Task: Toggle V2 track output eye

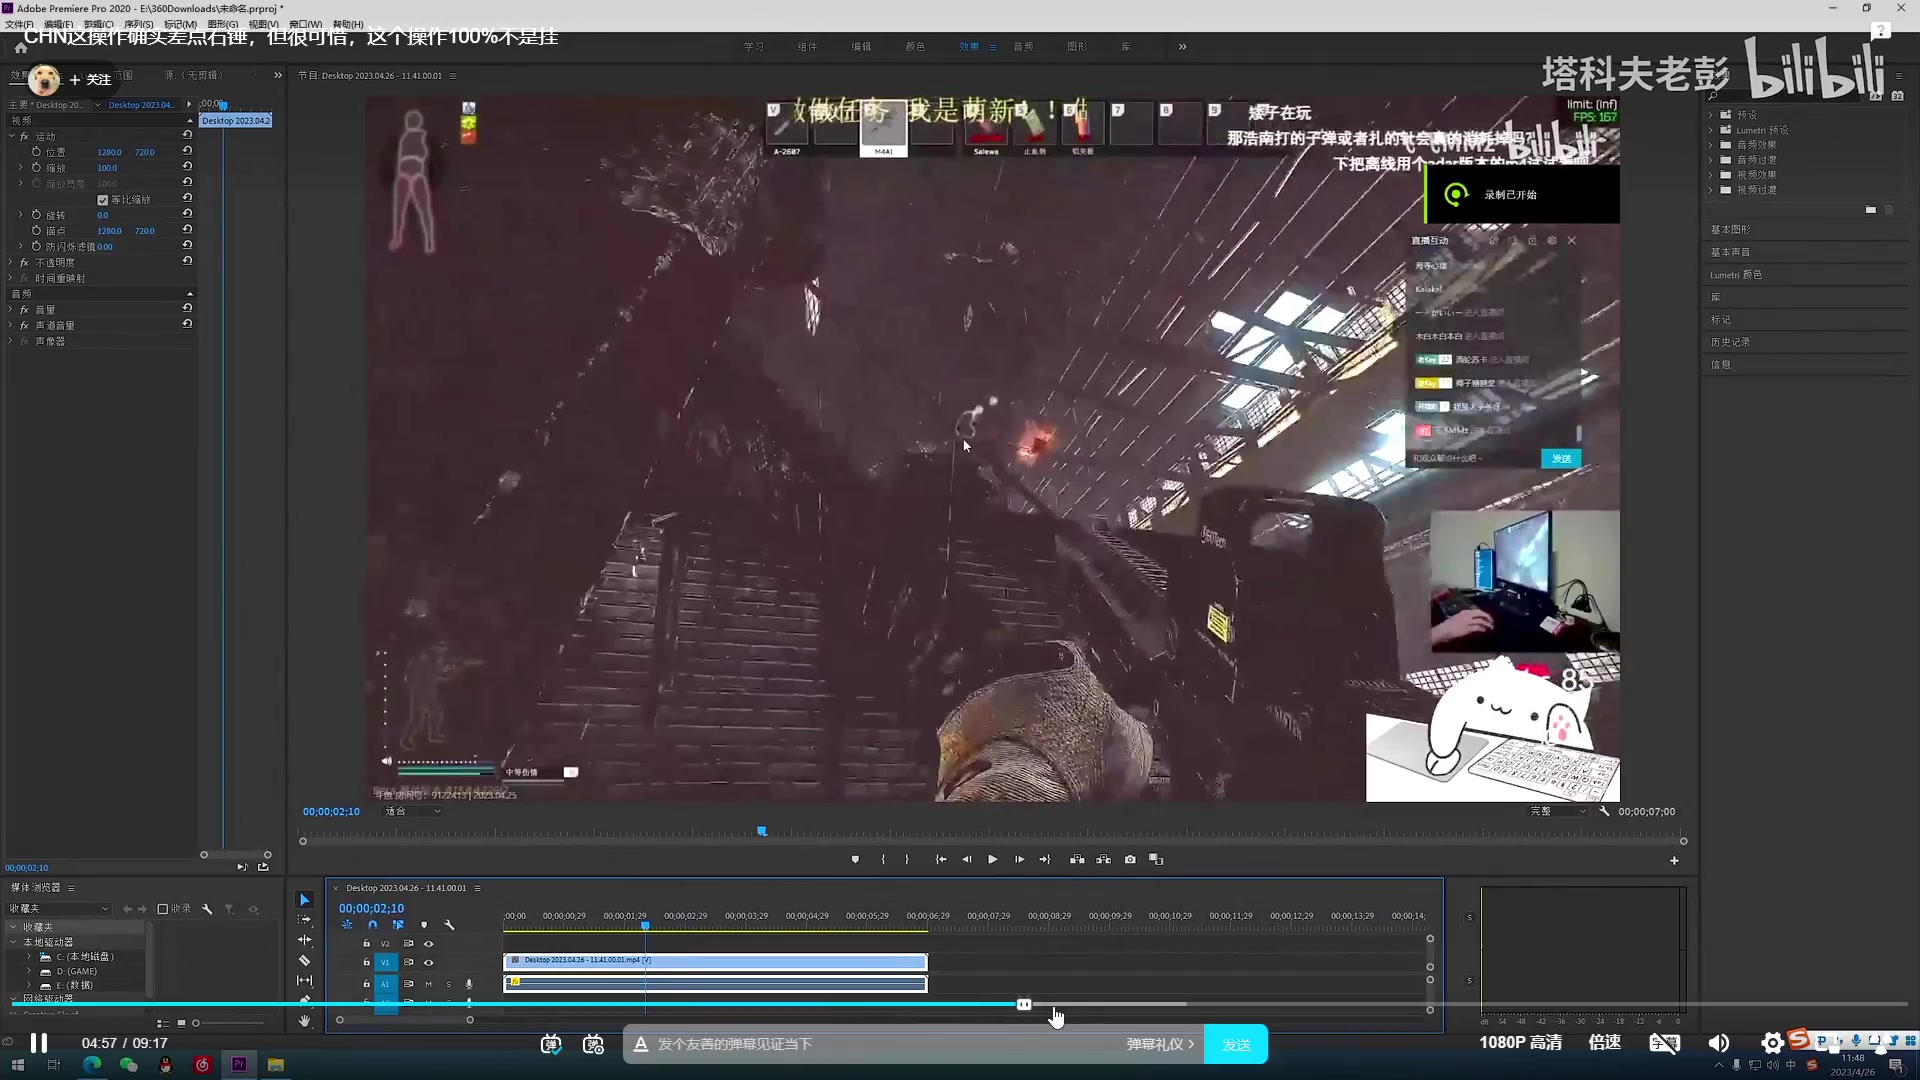Action: tap(428, 944)
